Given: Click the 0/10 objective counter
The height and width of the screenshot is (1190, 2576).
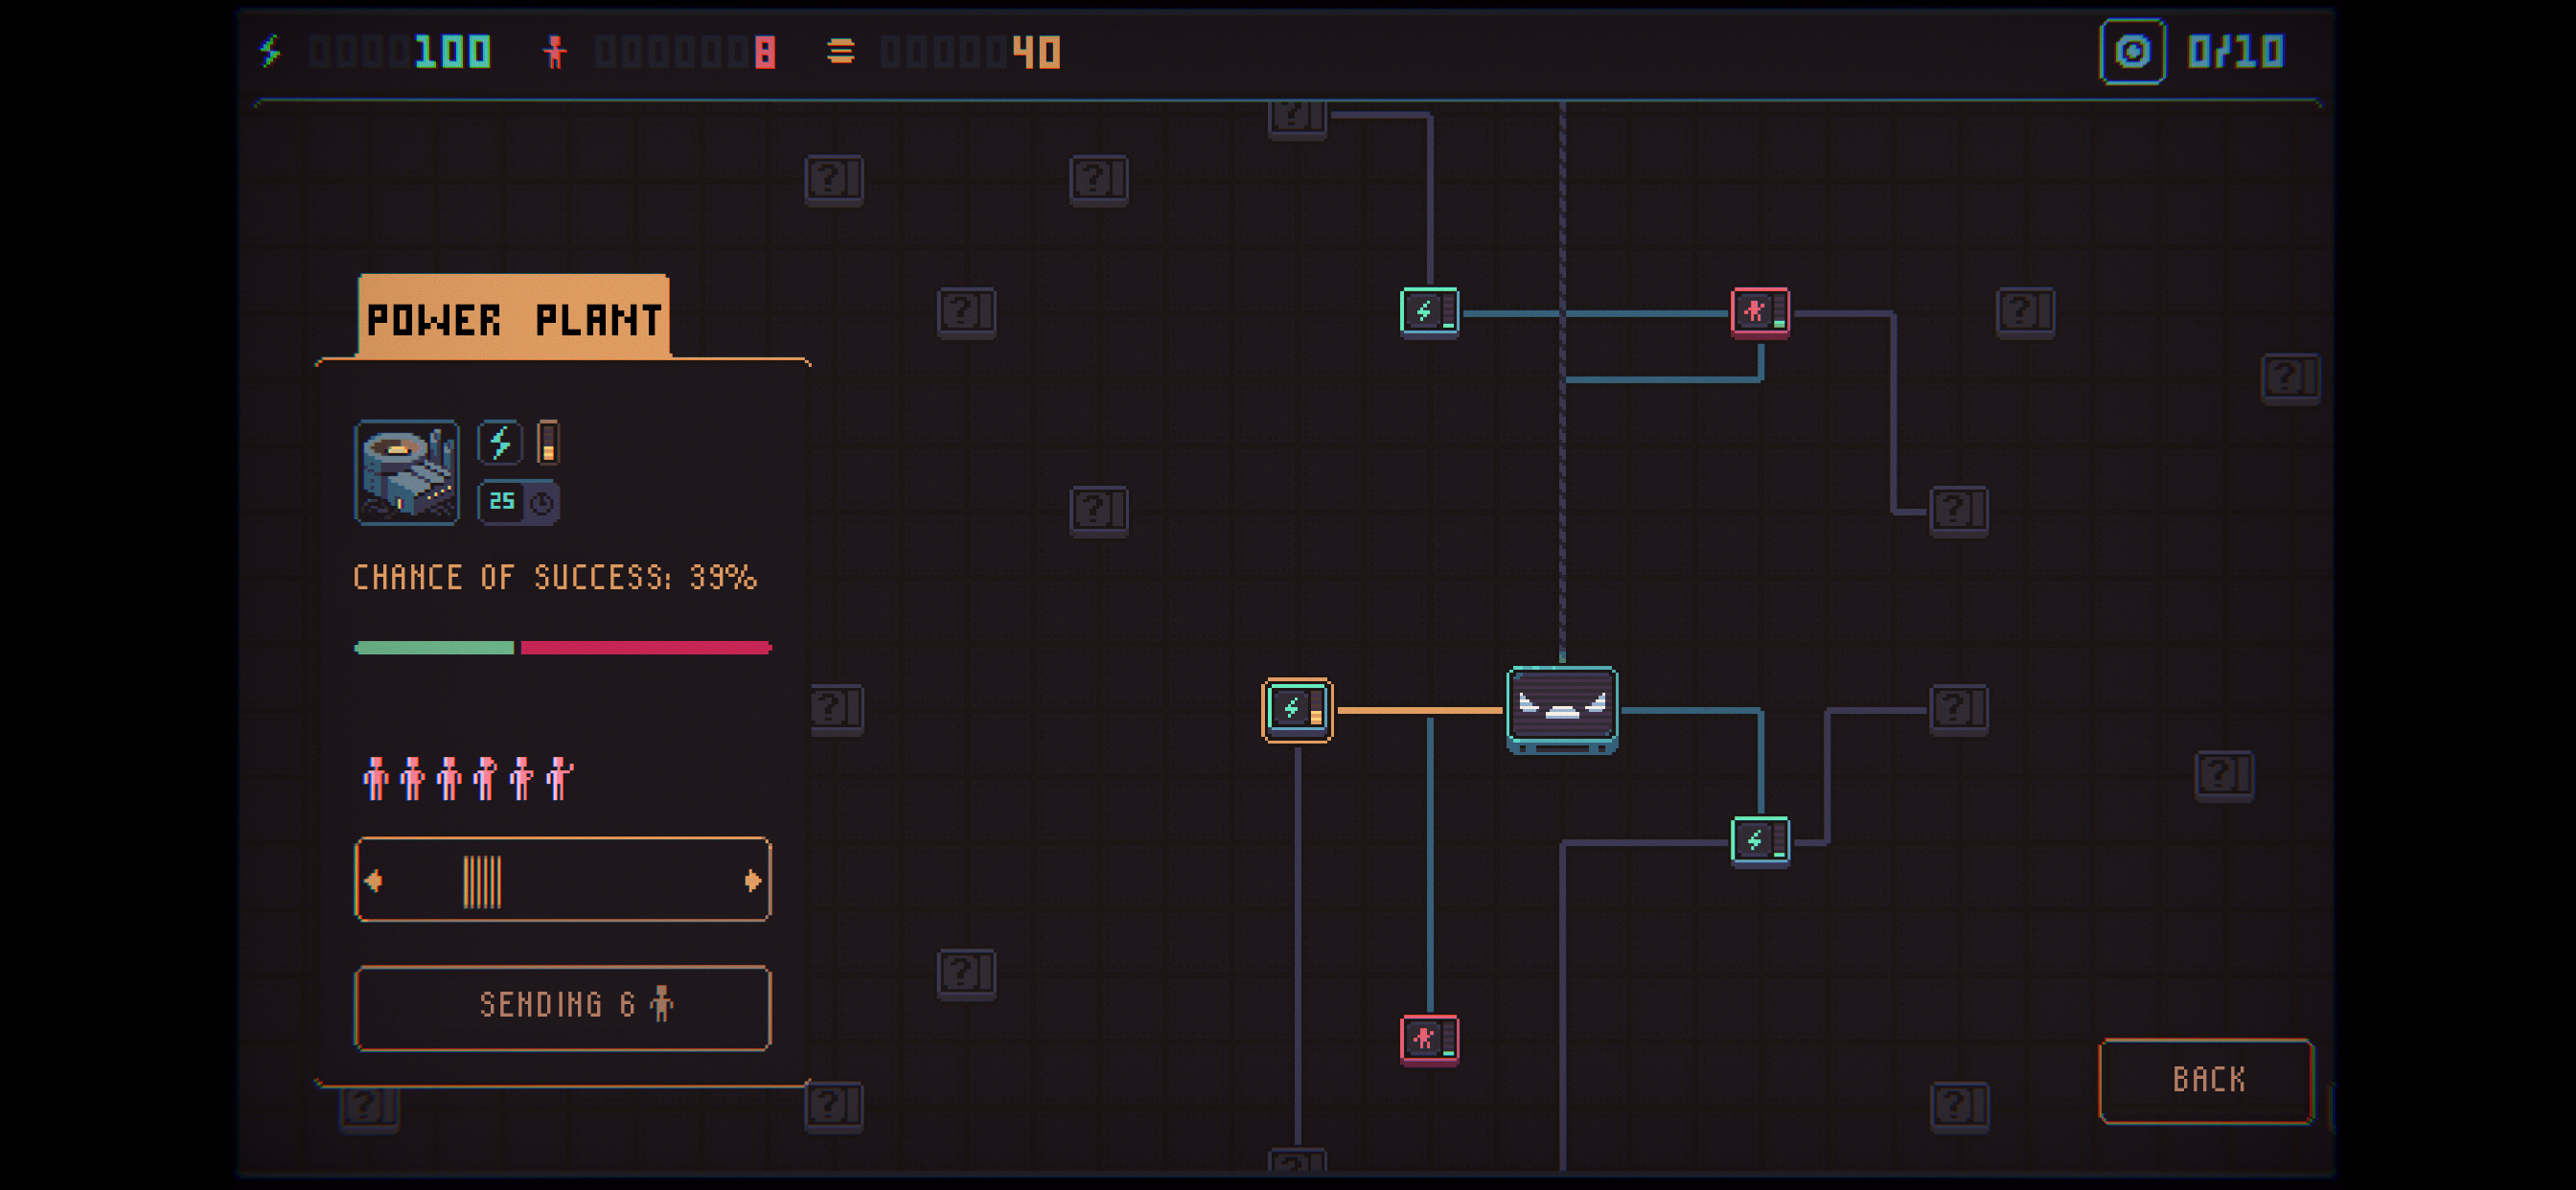Looking at the screenshot, I should tap(2236, 51).
